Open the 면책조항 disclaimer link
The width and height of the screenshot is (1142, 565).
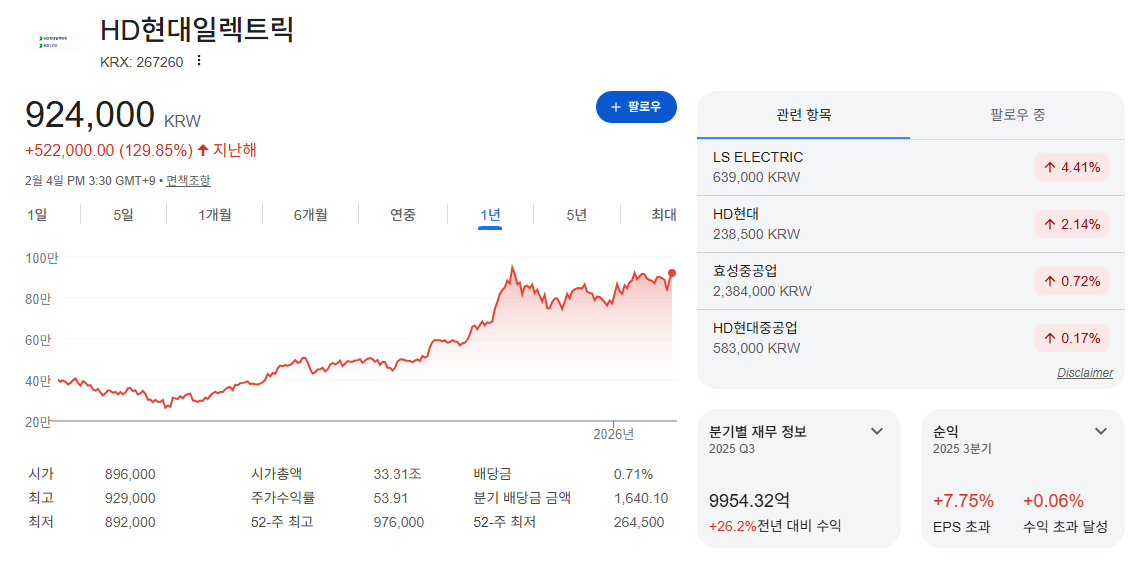tap(189, 181)
